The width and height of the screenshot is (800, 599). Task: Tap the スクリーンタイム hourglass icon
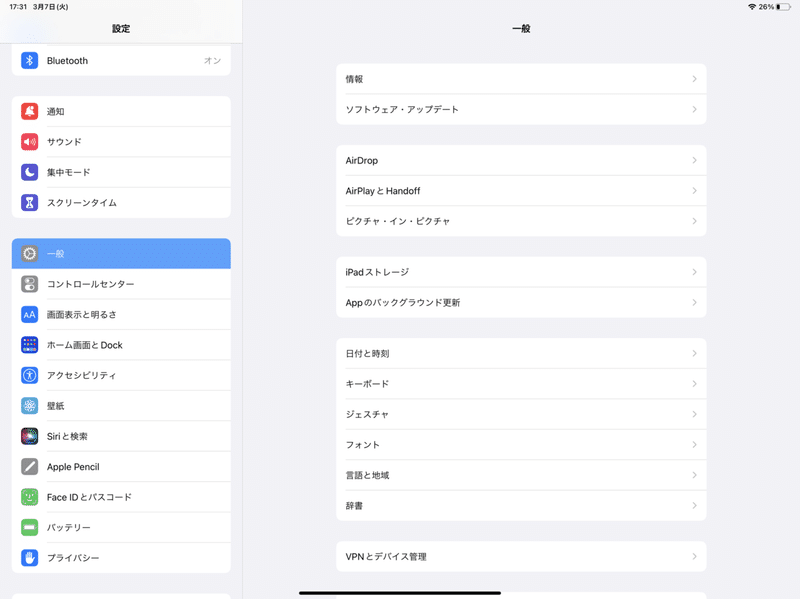tap(30, 203)
